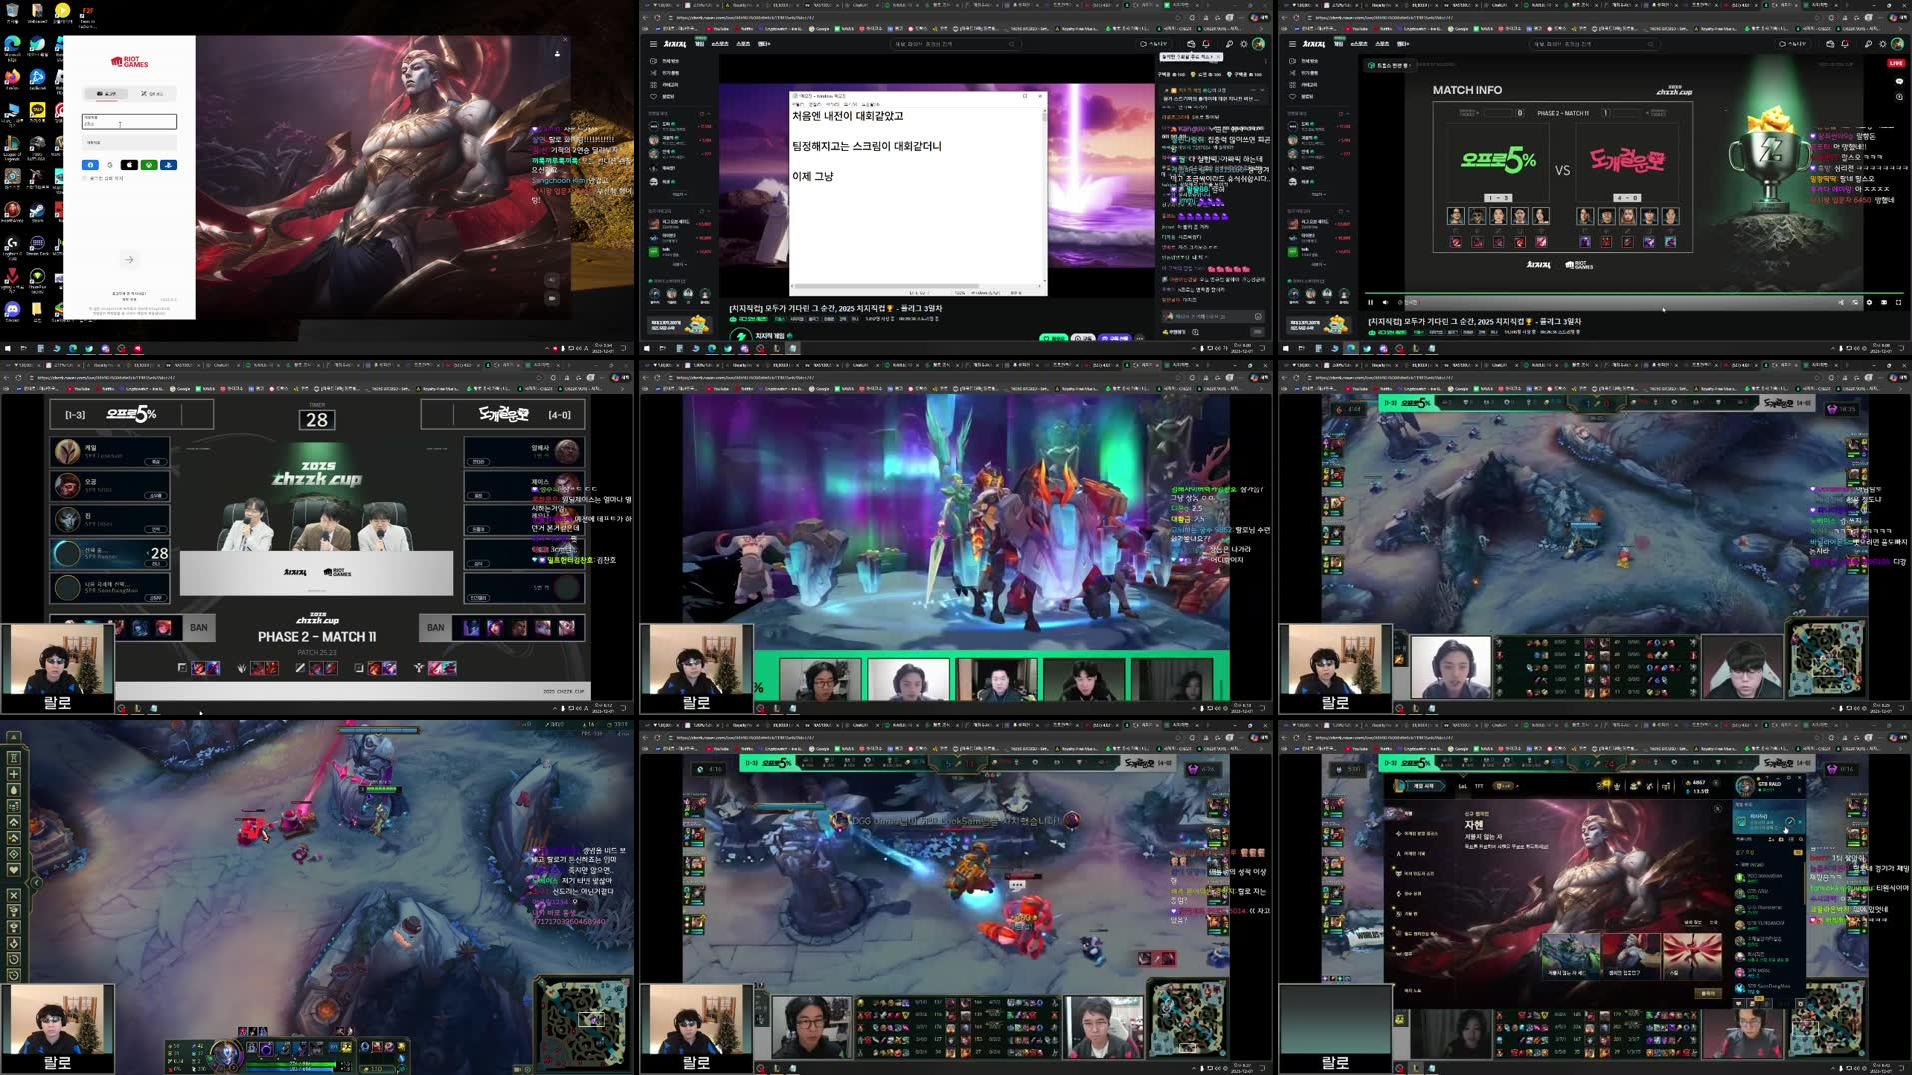Click the 게임 시작 play button
Image resolution: width=1912 pixels, height=1075 pixels.
point(1424,785)
